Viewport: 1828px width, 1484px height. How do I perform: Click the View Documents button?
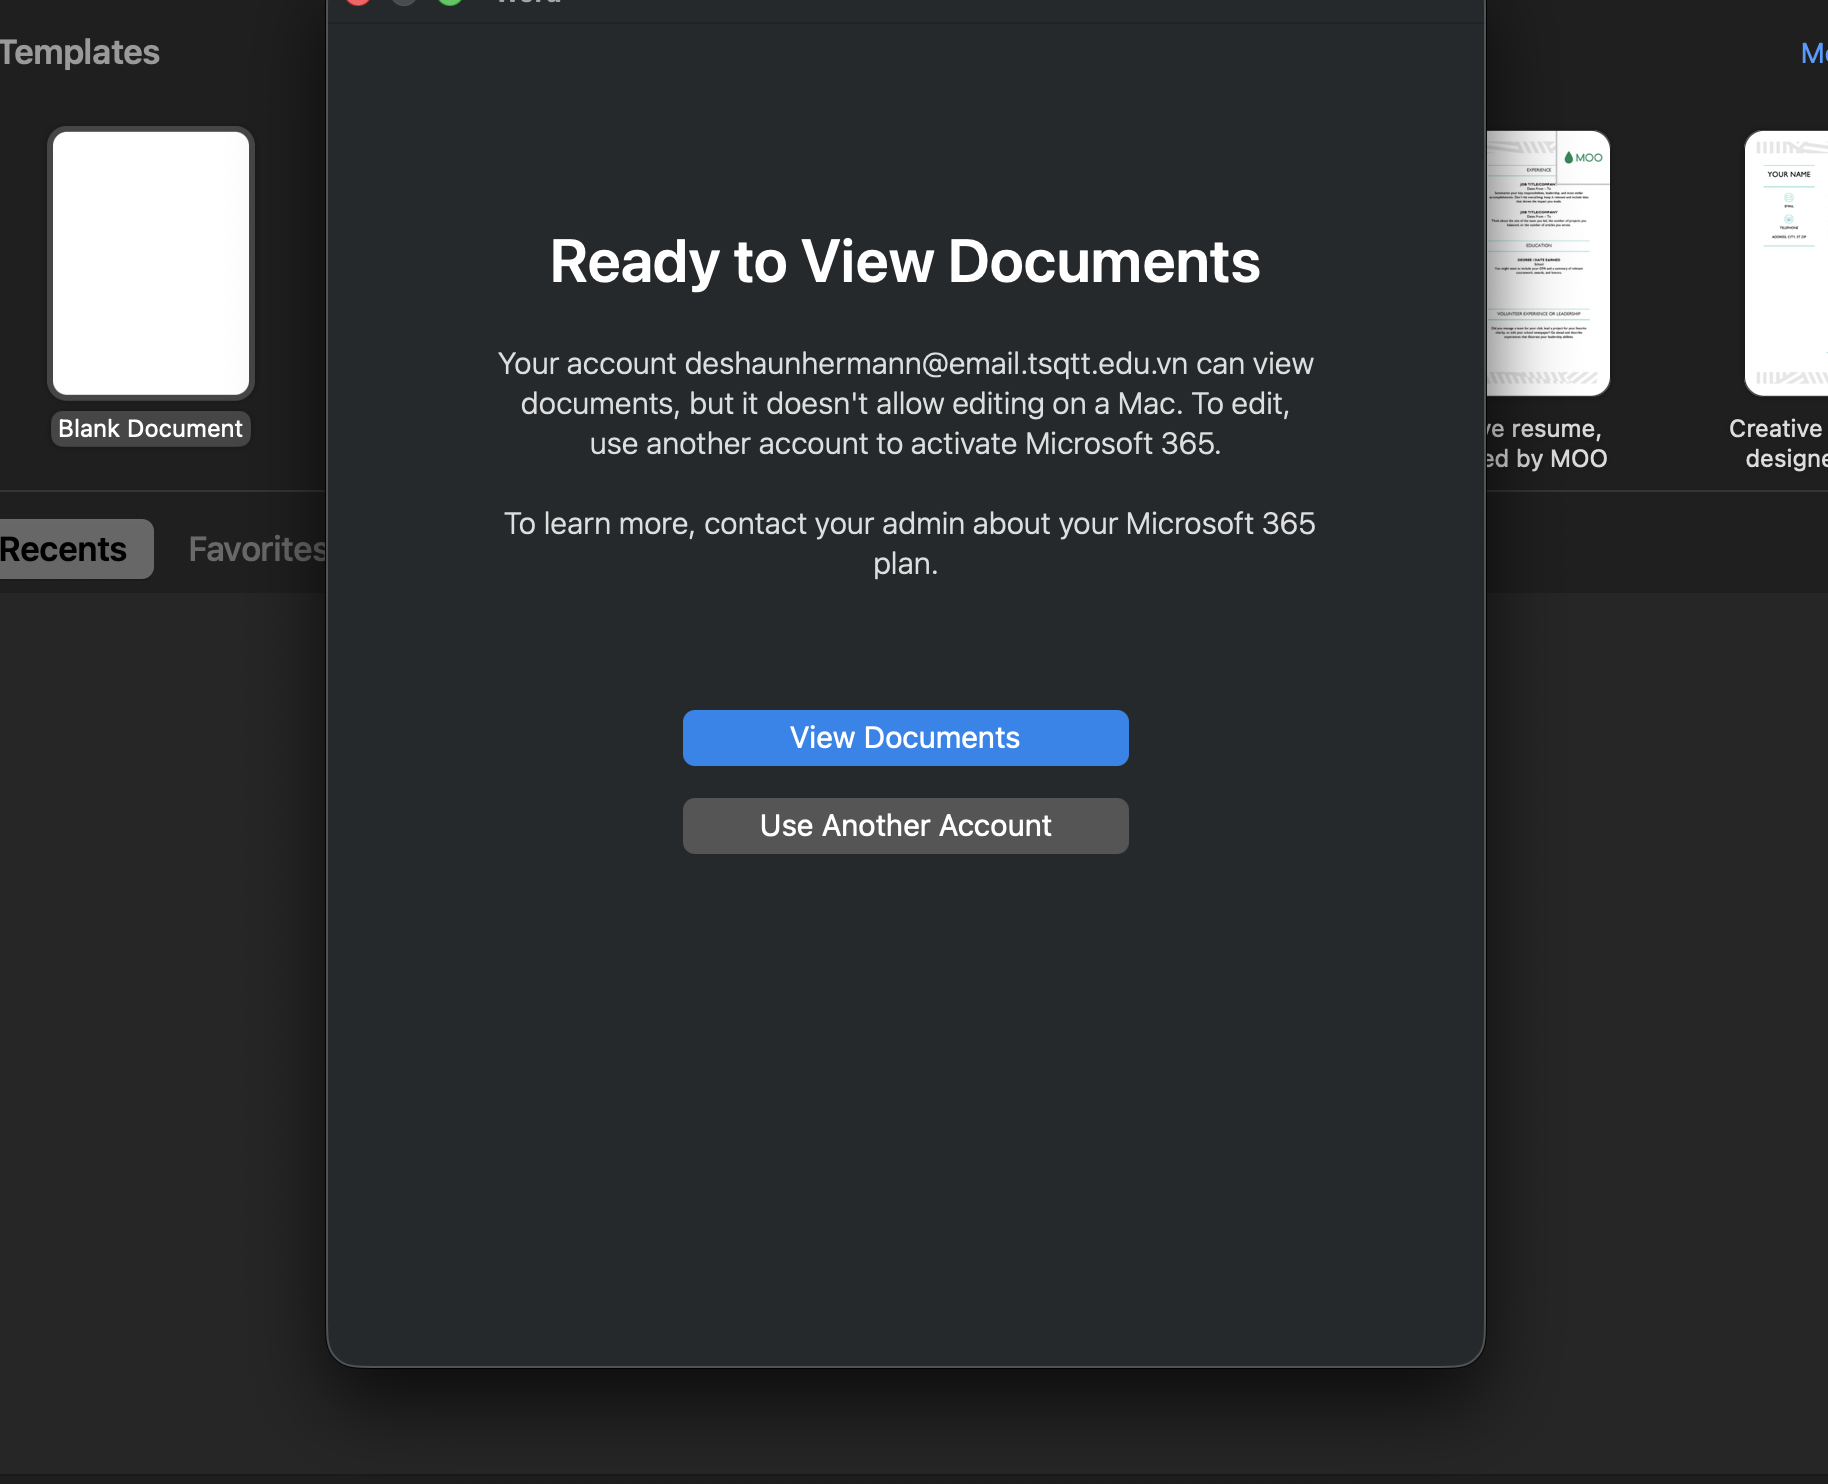click(905, 738)
